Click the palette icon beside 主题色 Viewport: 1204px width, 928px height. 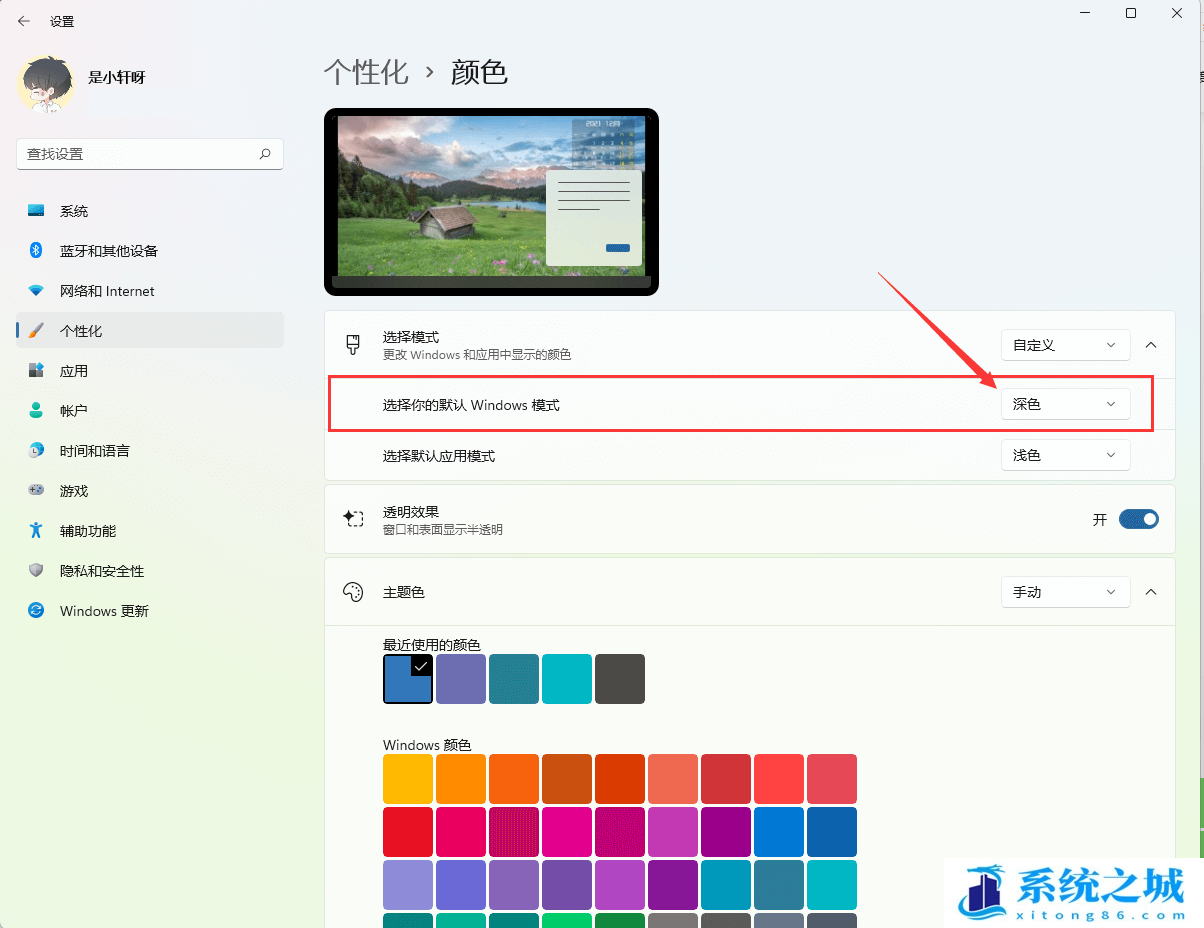click(x=353, y=592)
